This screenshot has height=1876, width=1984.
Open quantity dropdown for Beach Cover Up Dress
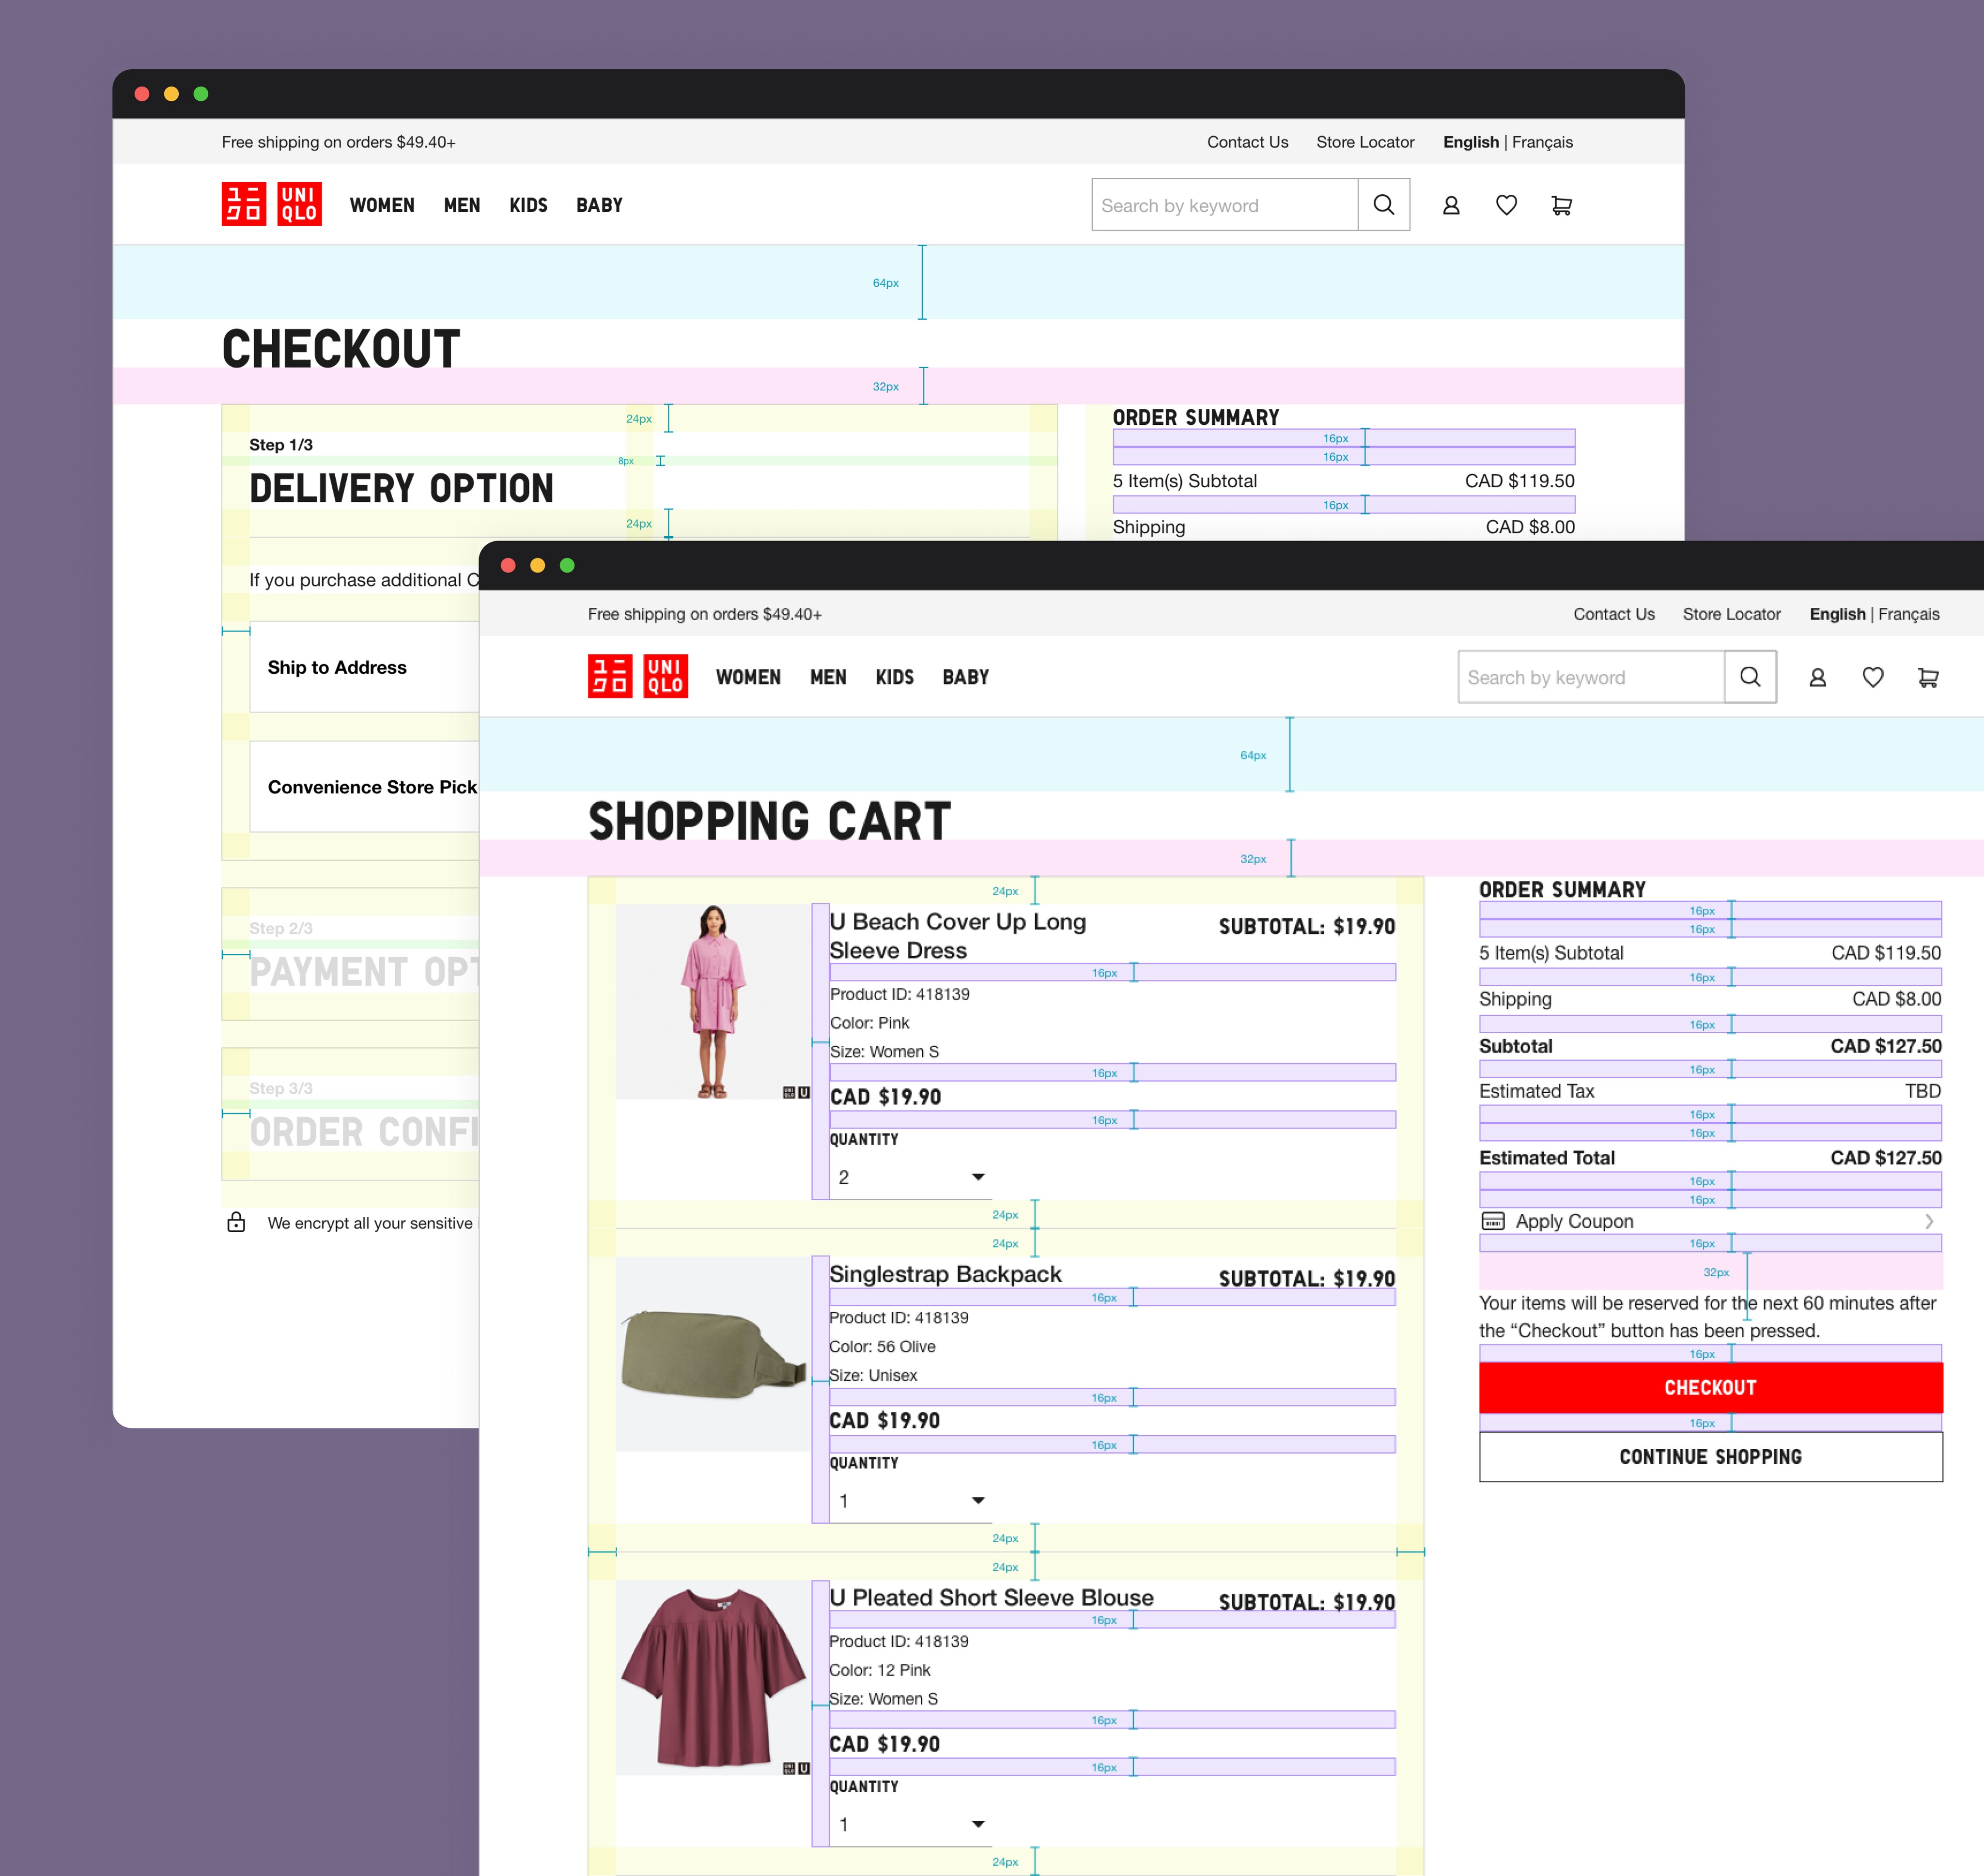click(910, 1177)
